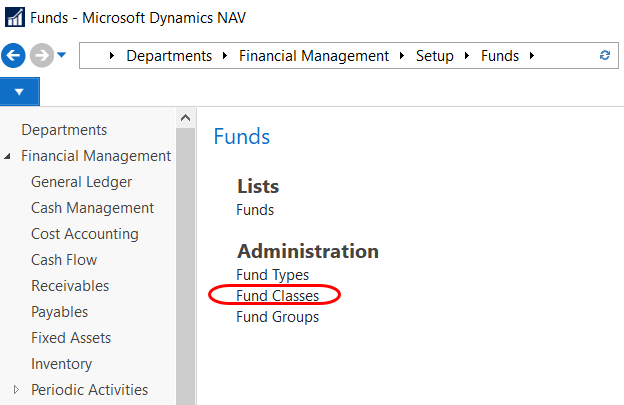The height and width of the screenshot is (405, 624).
Task: Open the navigation history dropdown arrow
Action: pos(62,55)
